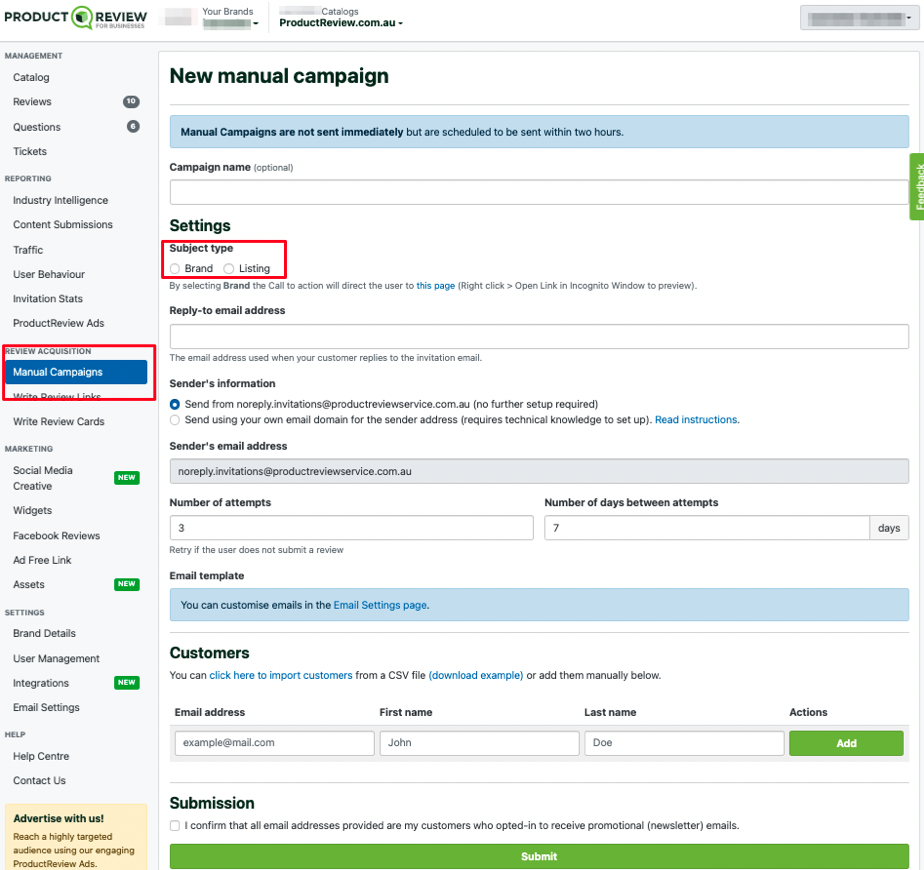Focus the customer Email address field
The image size is (924, 870).
coord(275,743)
